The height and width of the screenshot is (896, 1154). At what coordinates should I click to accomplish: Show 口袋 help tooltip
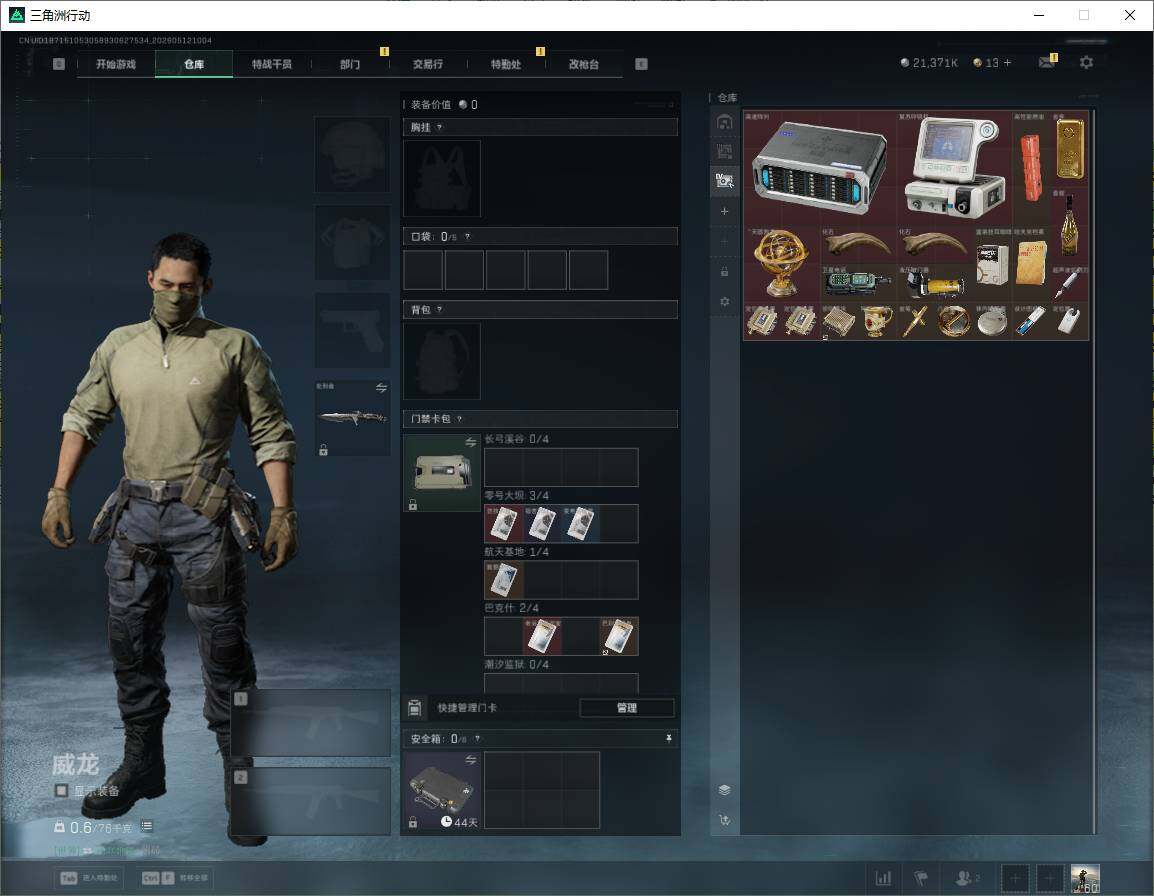coord(467,236)
